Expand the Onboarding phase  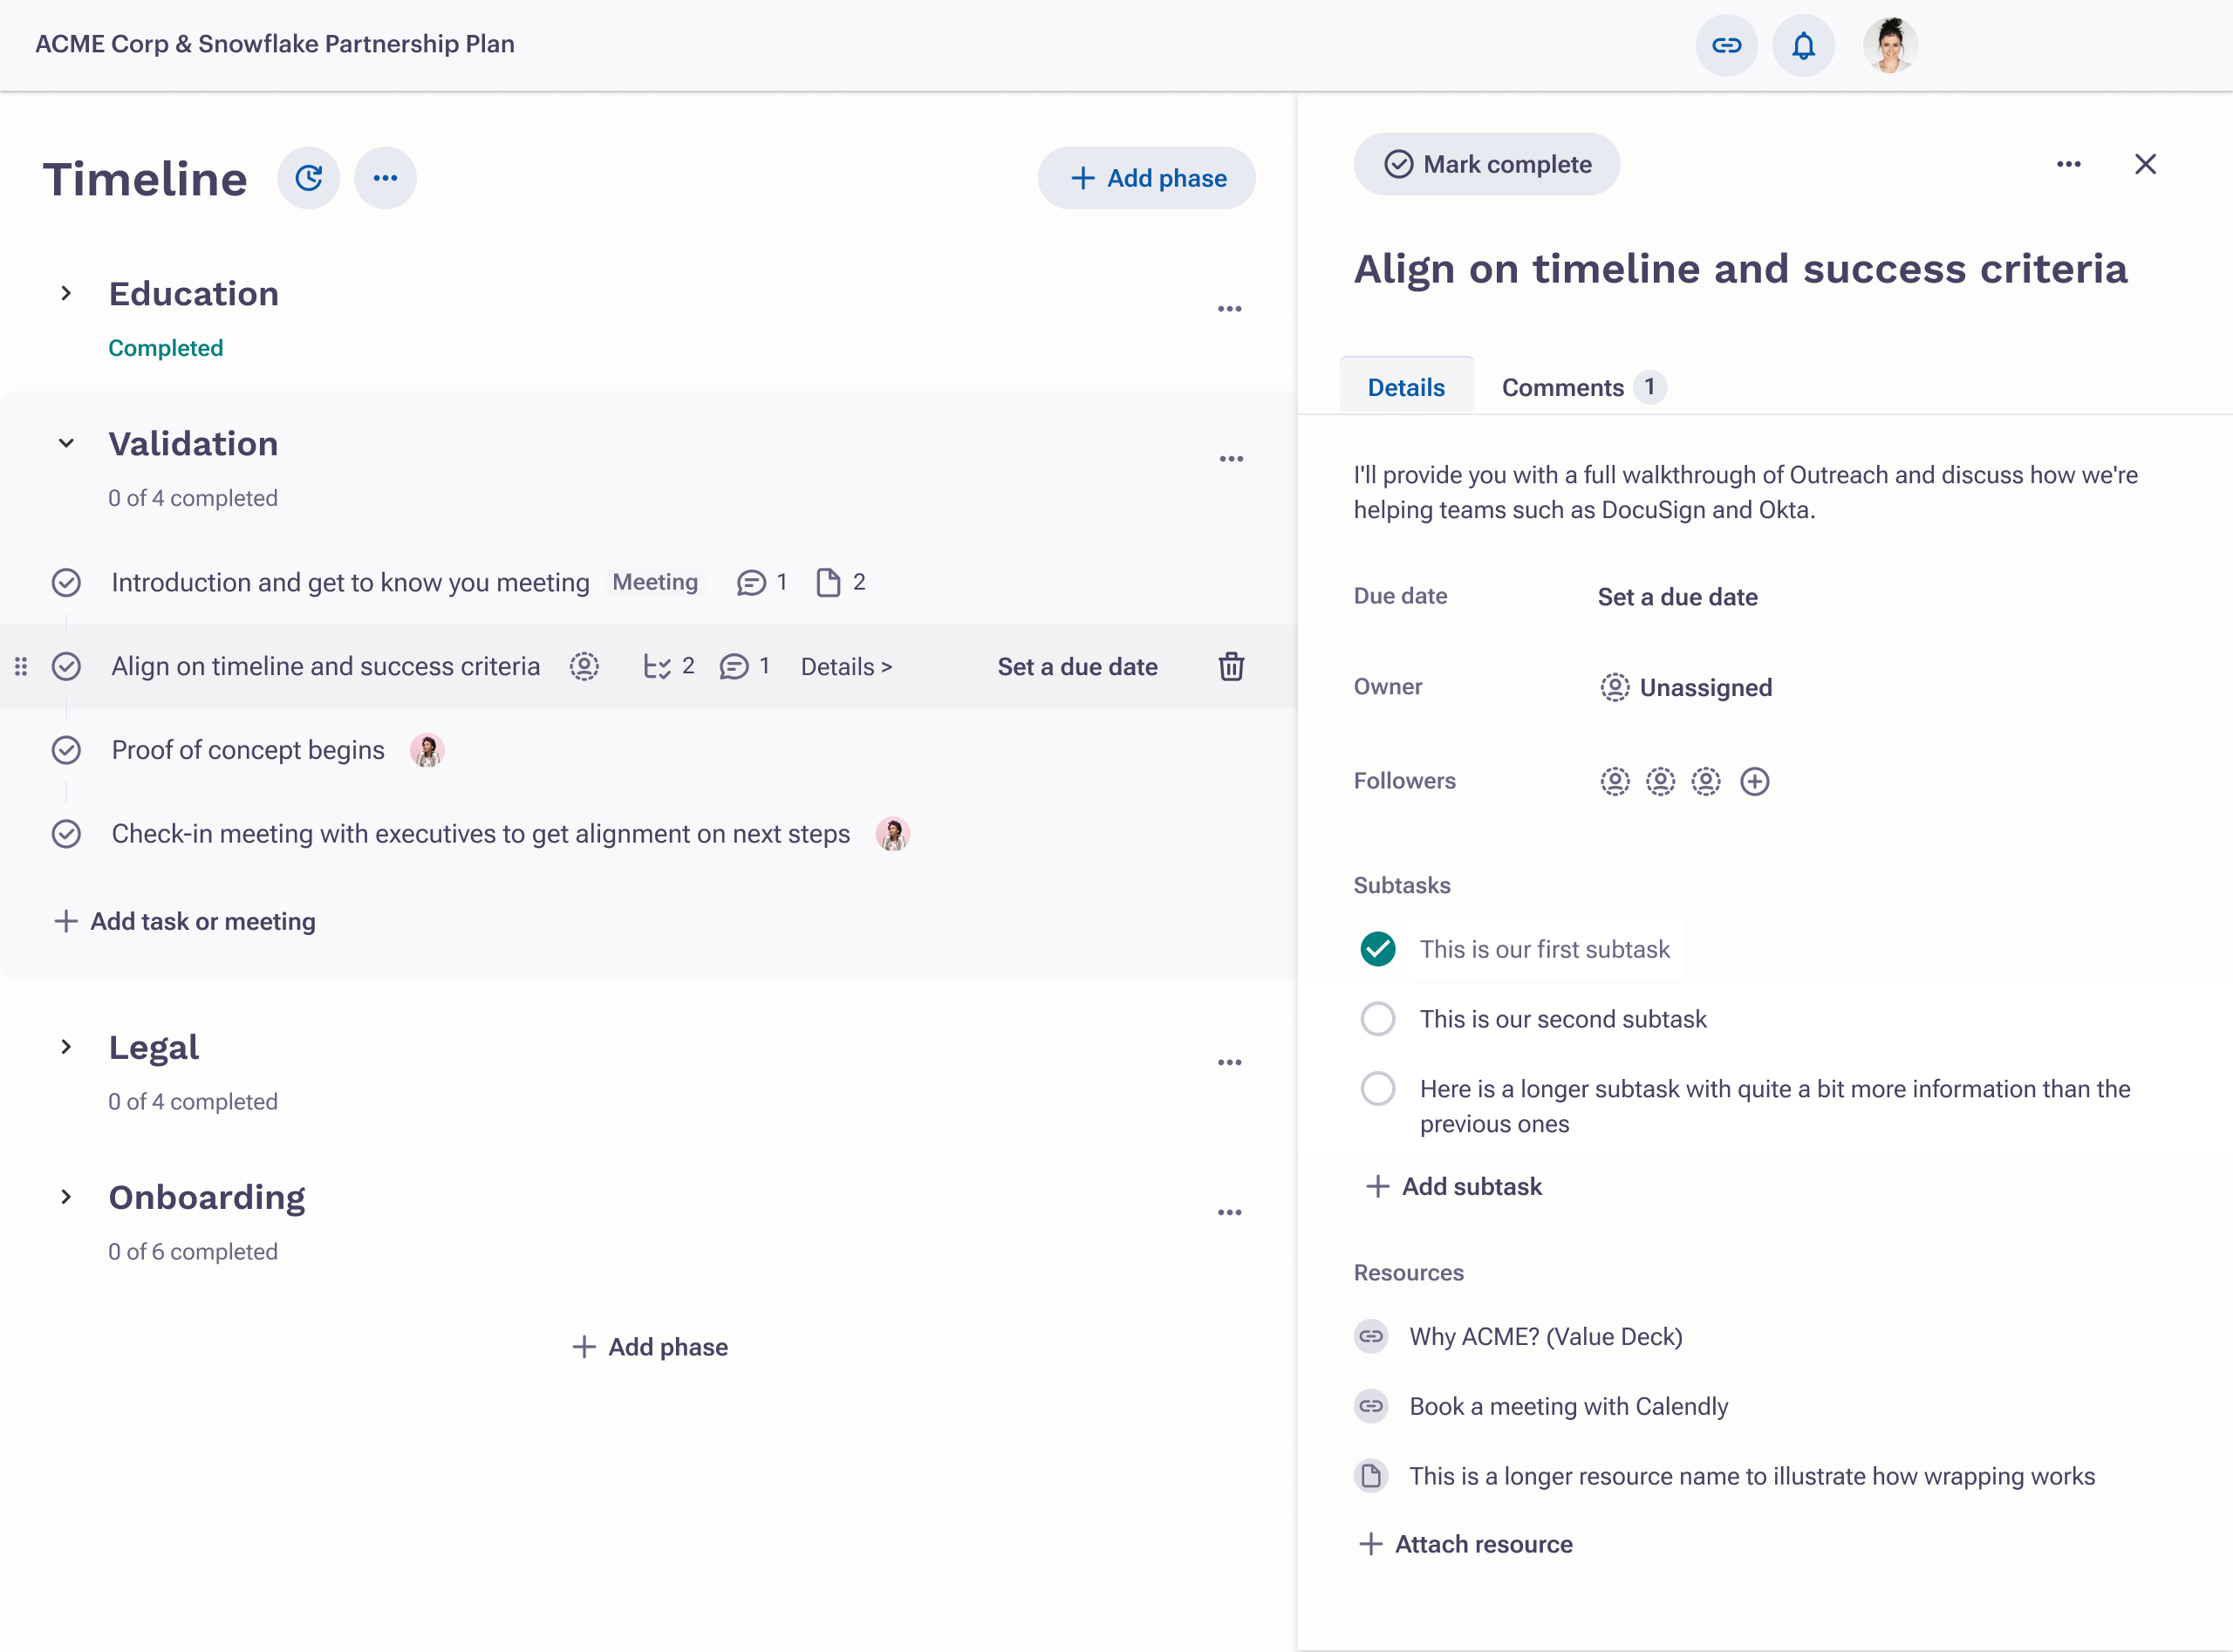(66, 1196)
